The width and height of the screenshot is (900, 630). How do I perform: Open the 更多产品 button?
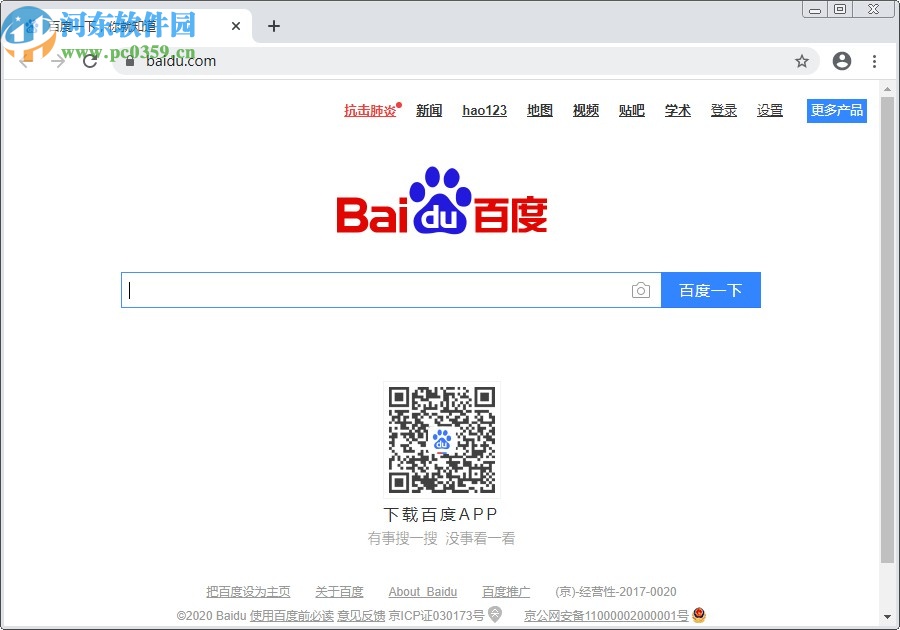point(837,110)
